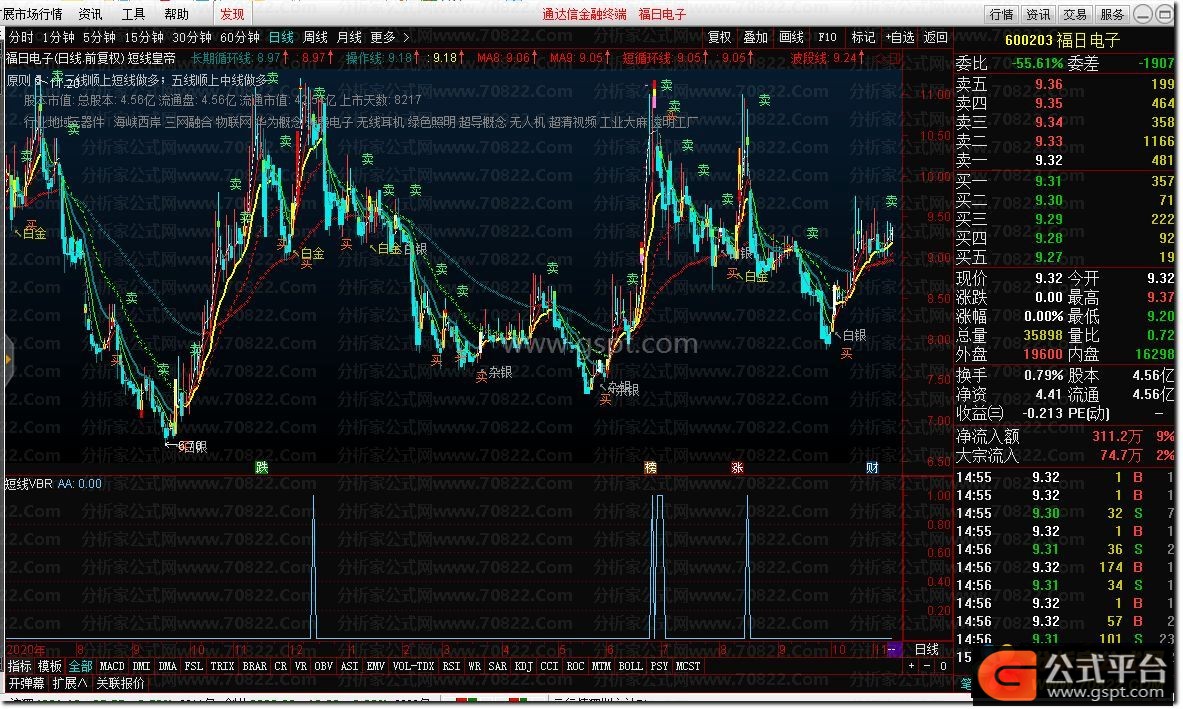Screen dimensions: 1183x709
Task: Open the 工具 menu
Action: [x=133, y=14]
